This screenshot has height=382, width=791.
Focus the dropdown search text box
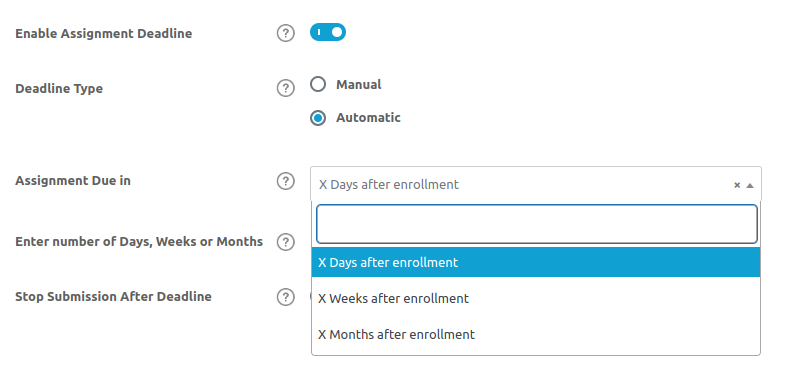[x=537, y=224]
